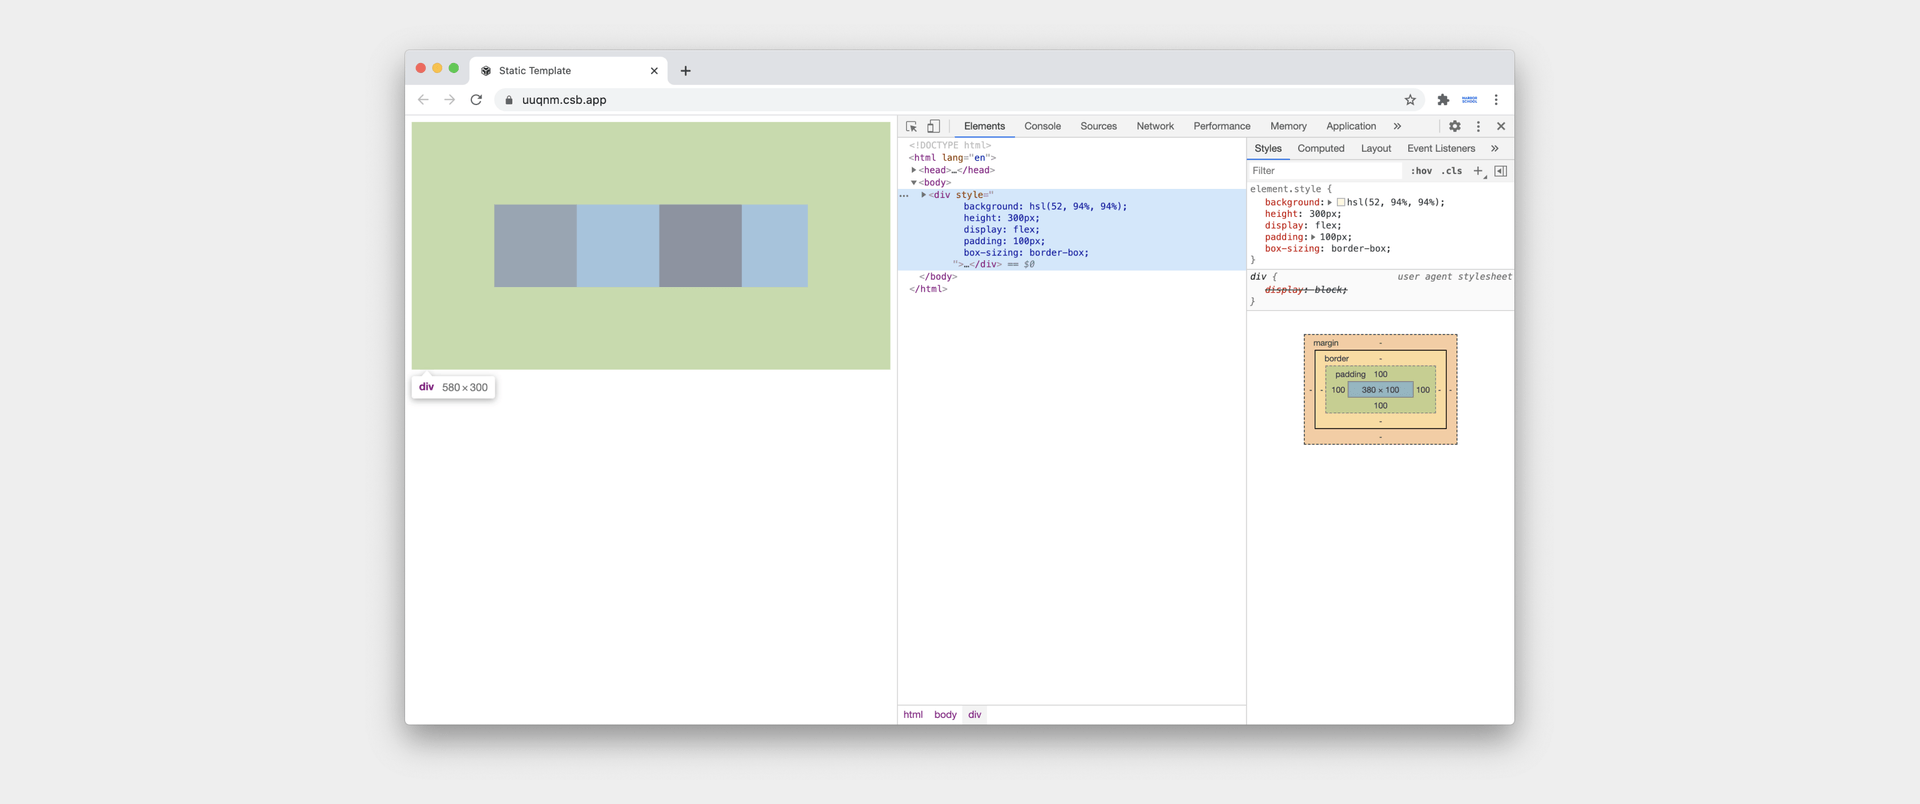Collapse the body element node

pyautogui.click(x=913, y=183)
